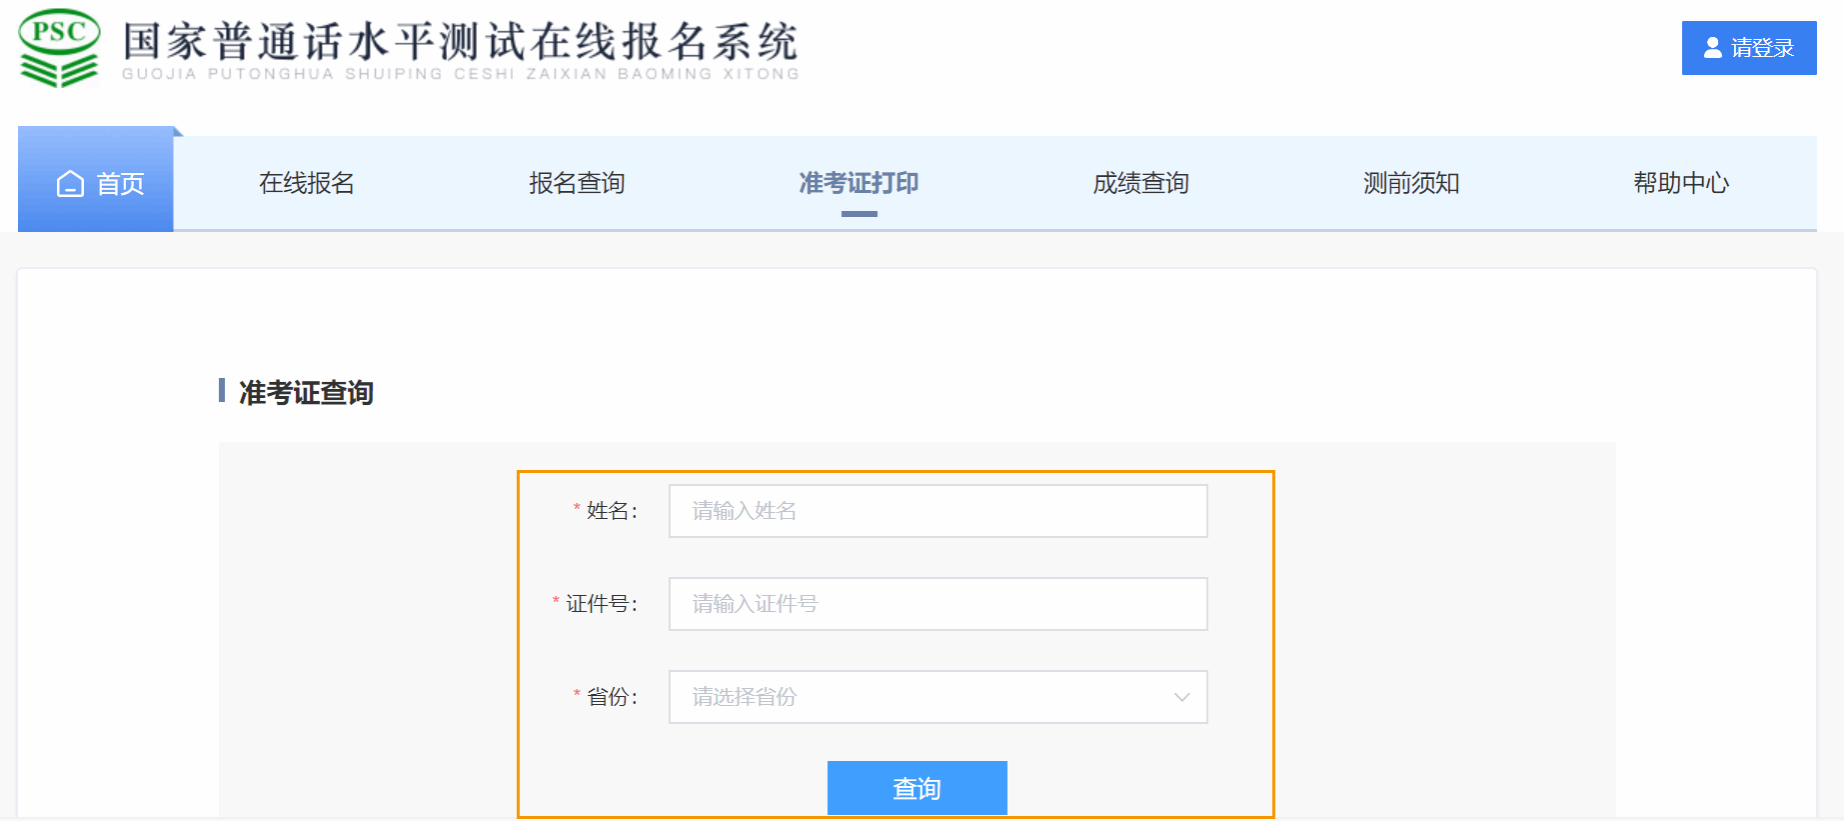Click the chevron arrow in the 省份 field

point(1181,697)
